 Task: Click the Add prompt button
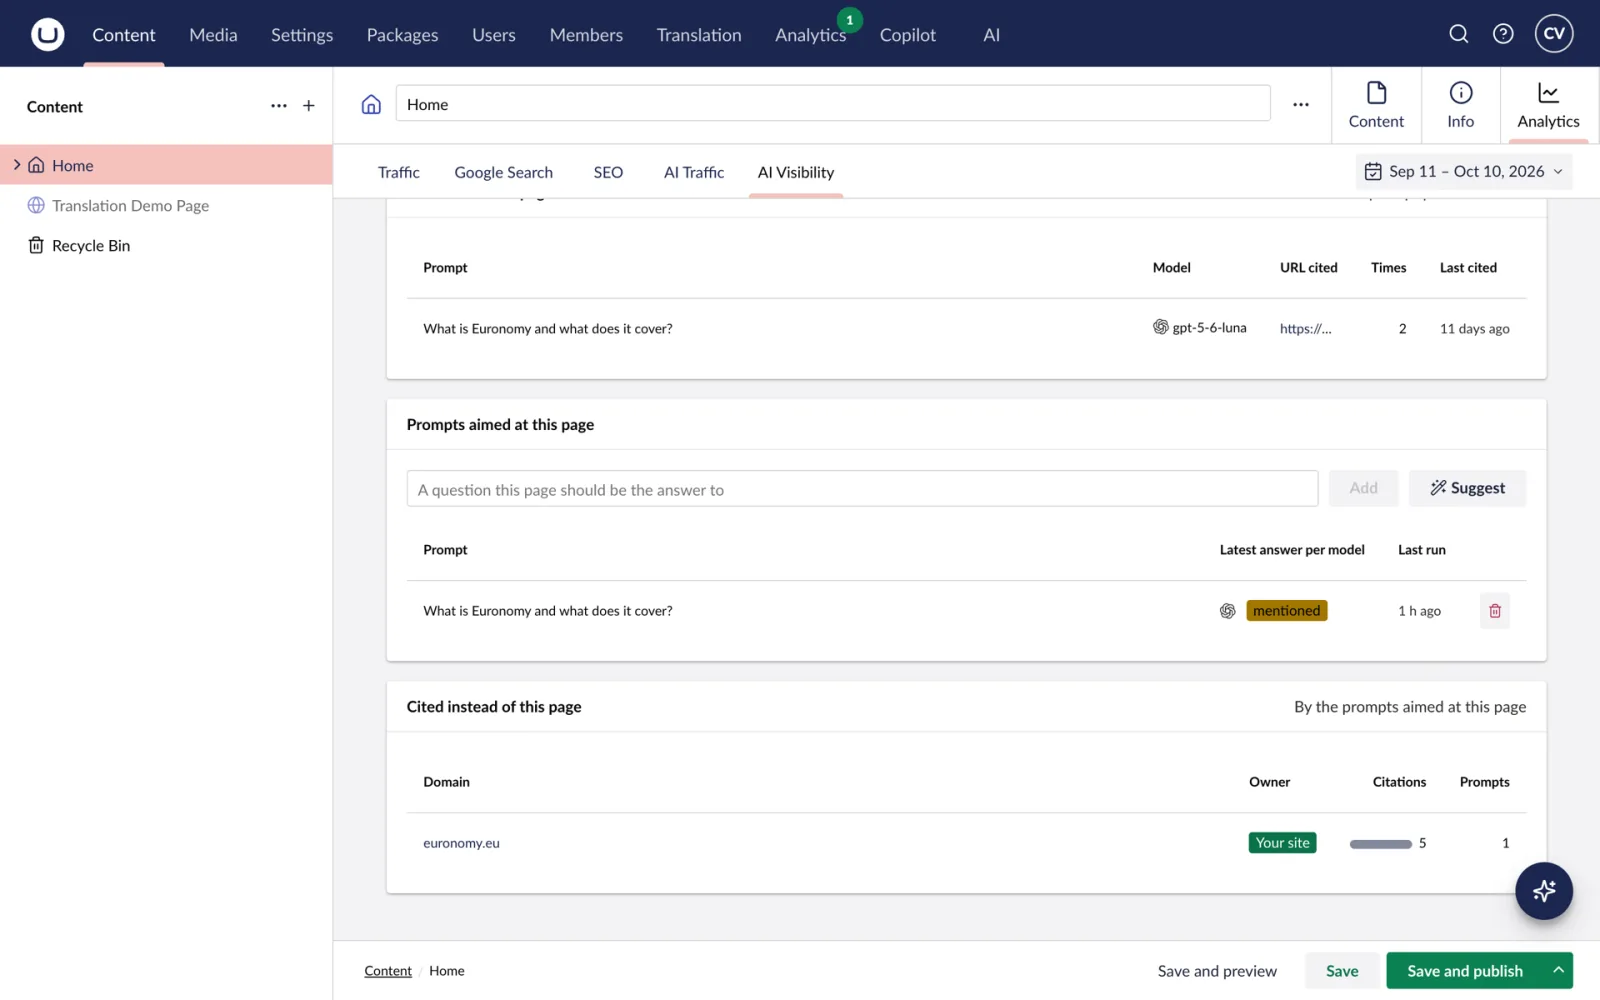1363,488
